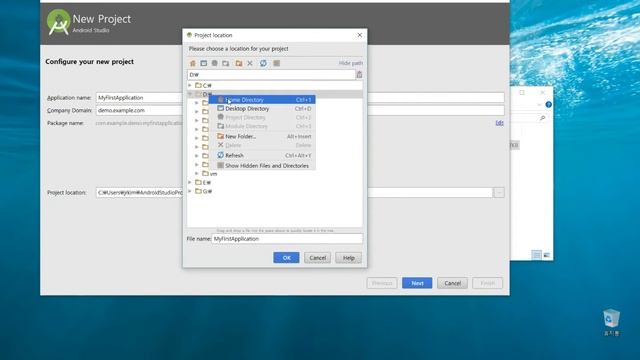Click the project location browse button
This screenshot has height=360, width=640.
click(x=499, y=192)
